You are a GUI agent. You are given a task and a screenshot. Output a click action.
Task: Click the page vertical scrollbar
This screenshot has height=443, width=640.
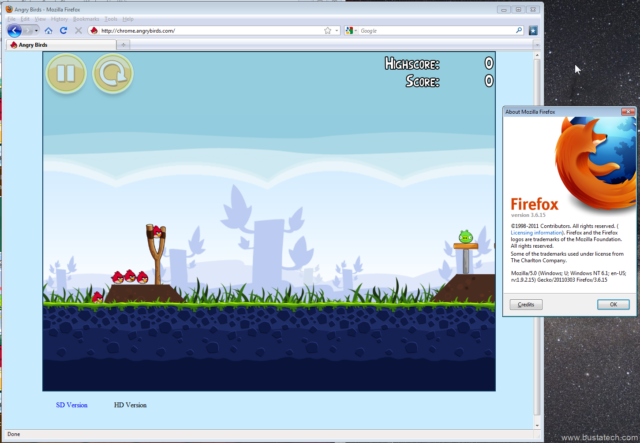click(537, 237)
